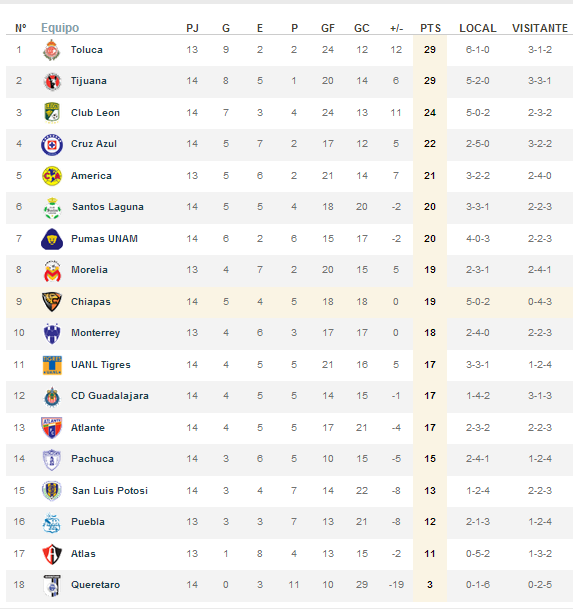Click the Pachuca points value 15
The width and height of the screenshot is (573, 609).
[x=430, y=459]
